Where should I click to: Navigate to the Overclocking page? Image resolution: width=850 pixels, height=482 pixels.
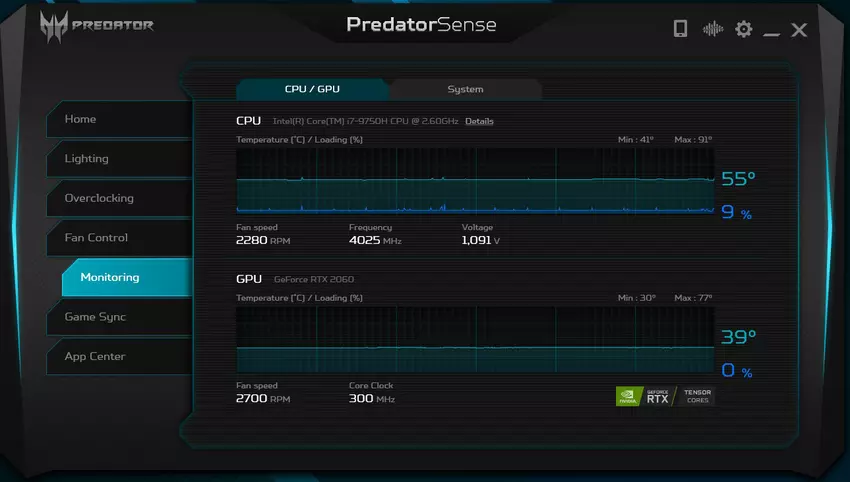click(x=118, y=198)
